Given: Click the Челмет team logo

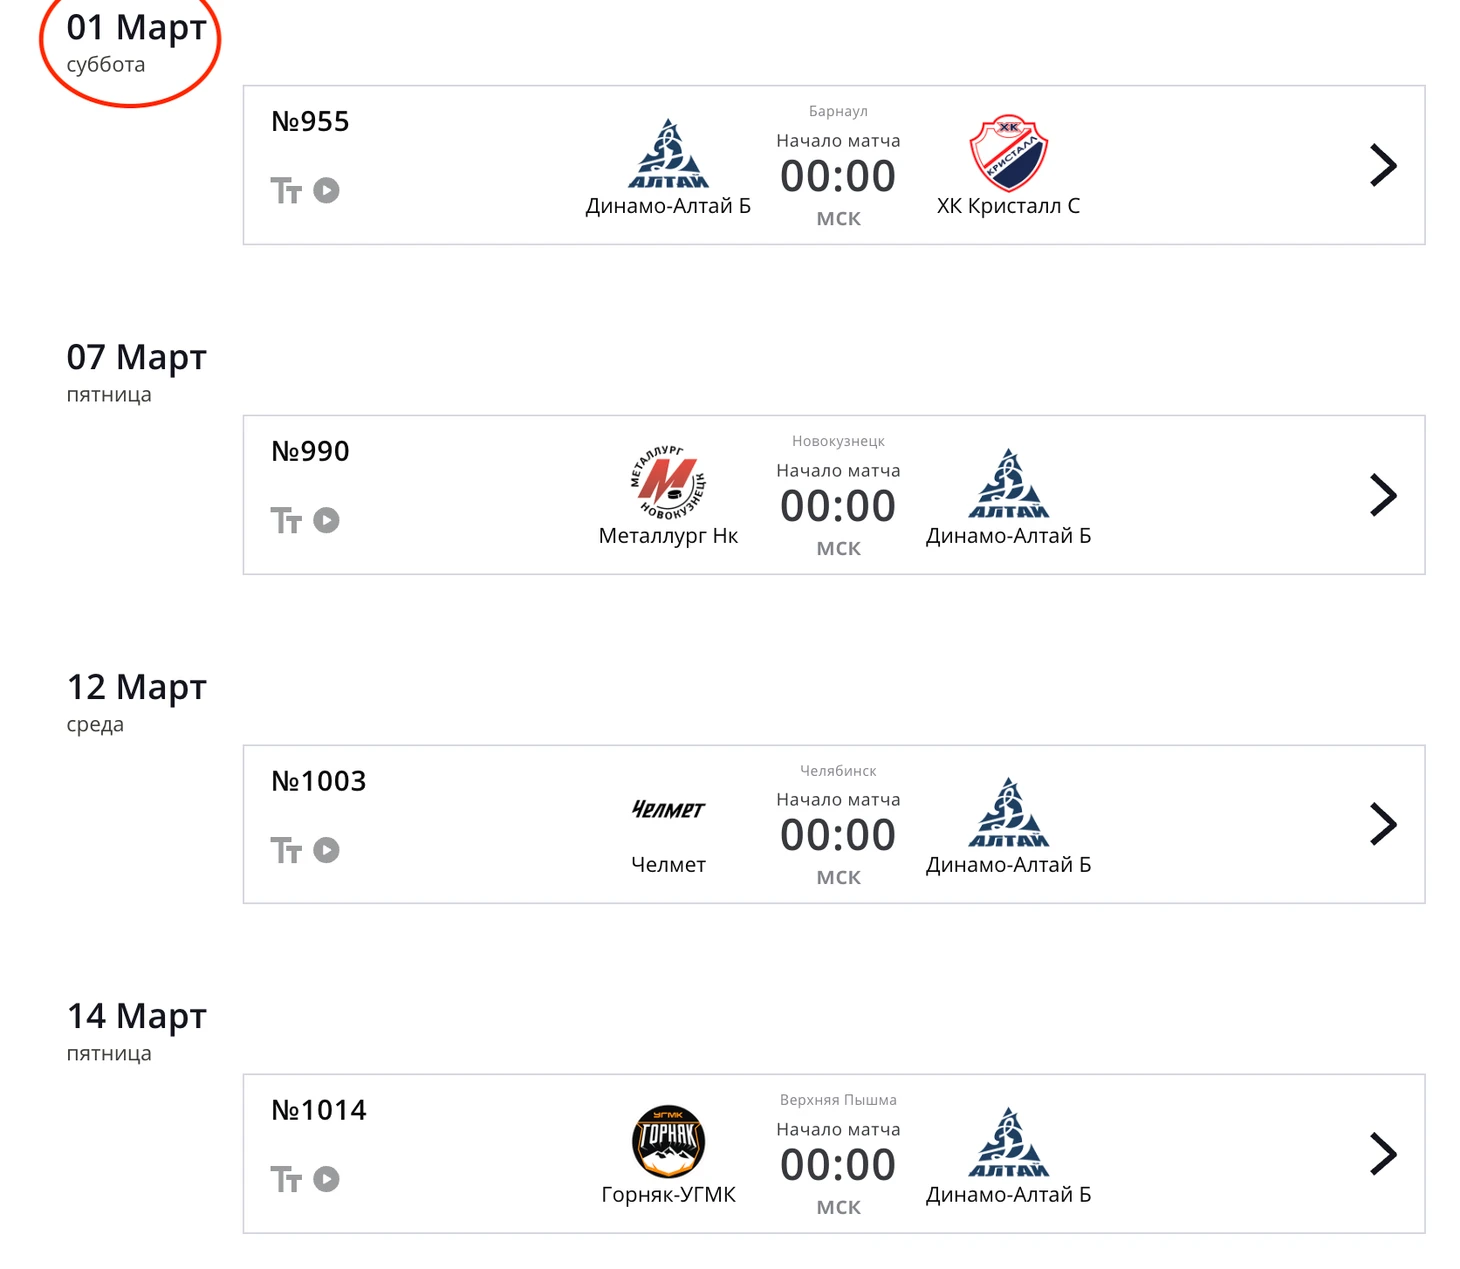Looking at the screenshot, I should click(x=668, y=809).
